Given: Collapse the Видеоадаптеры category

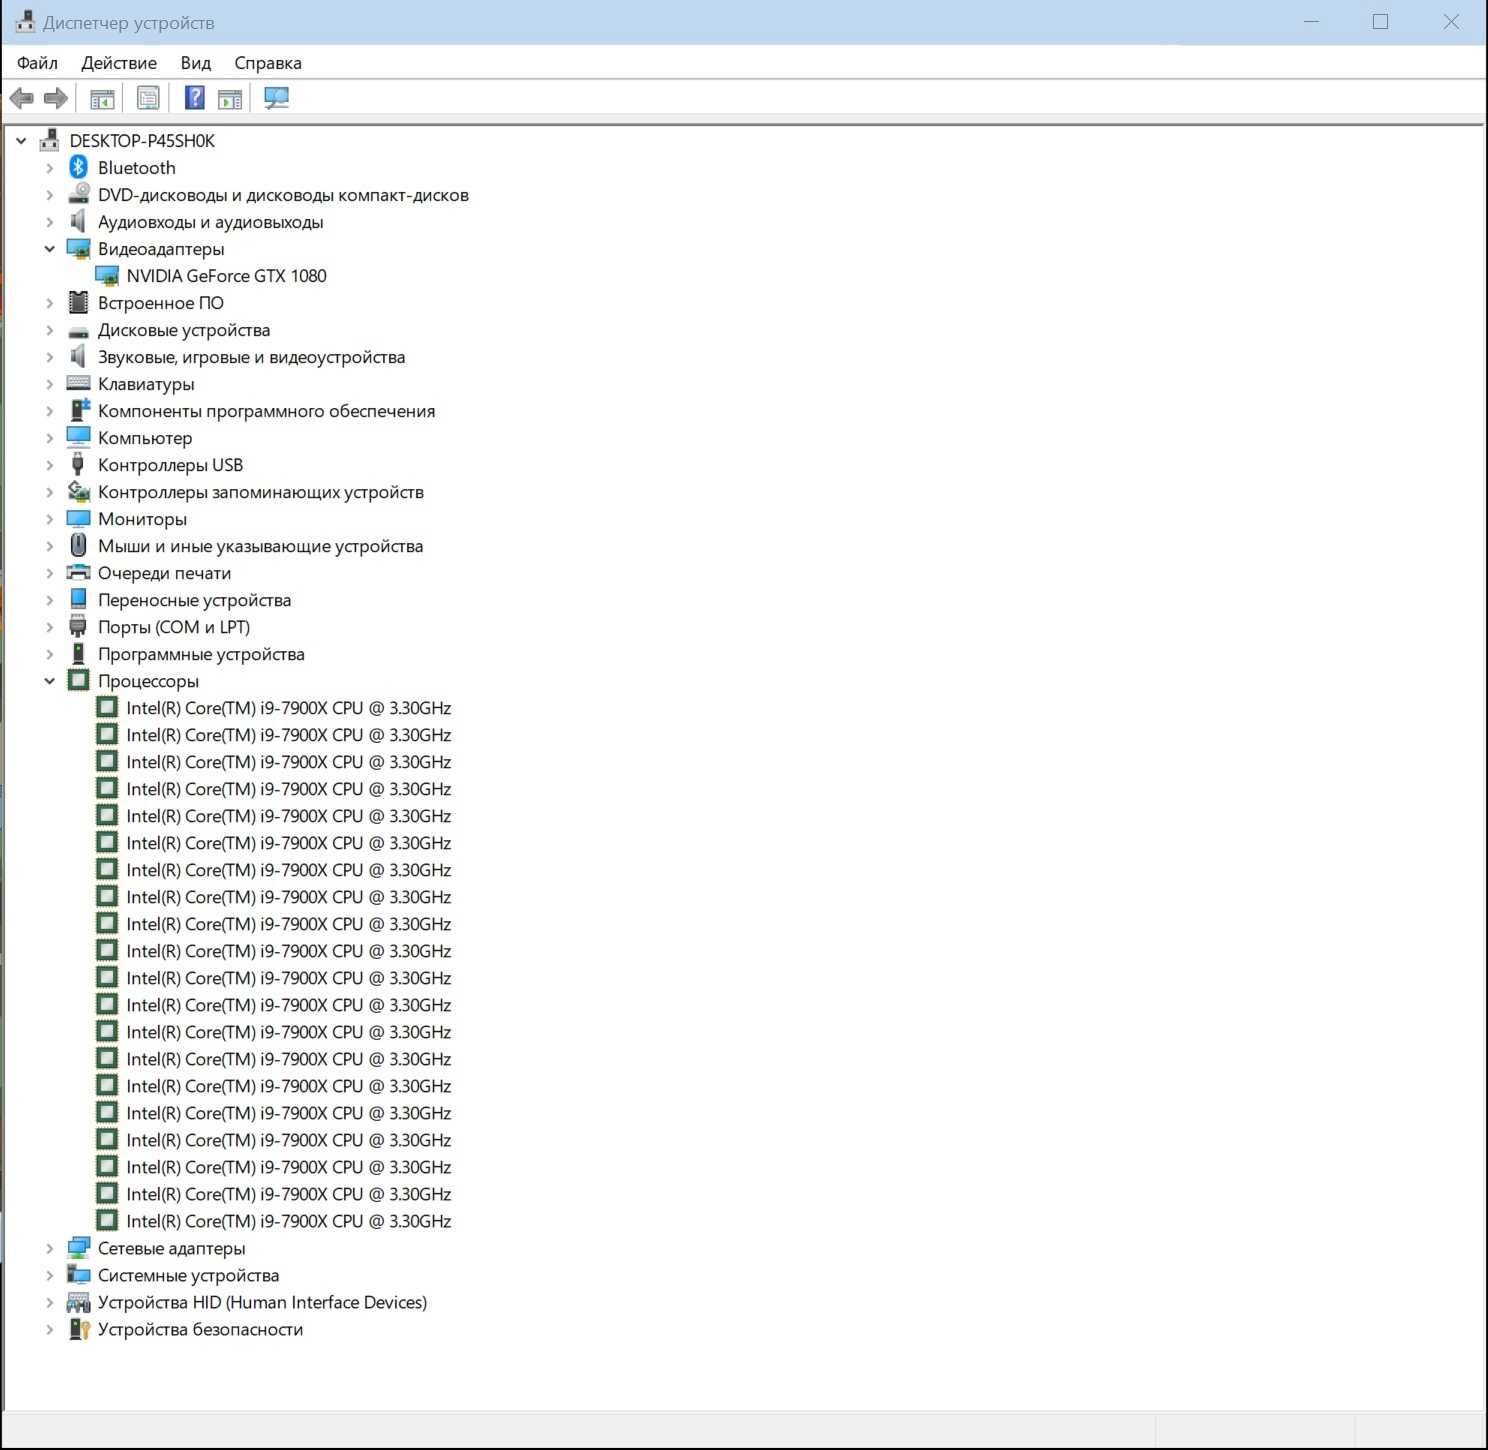Looking at the screenshot, I should pyautogui.click(x=49, y=249).
